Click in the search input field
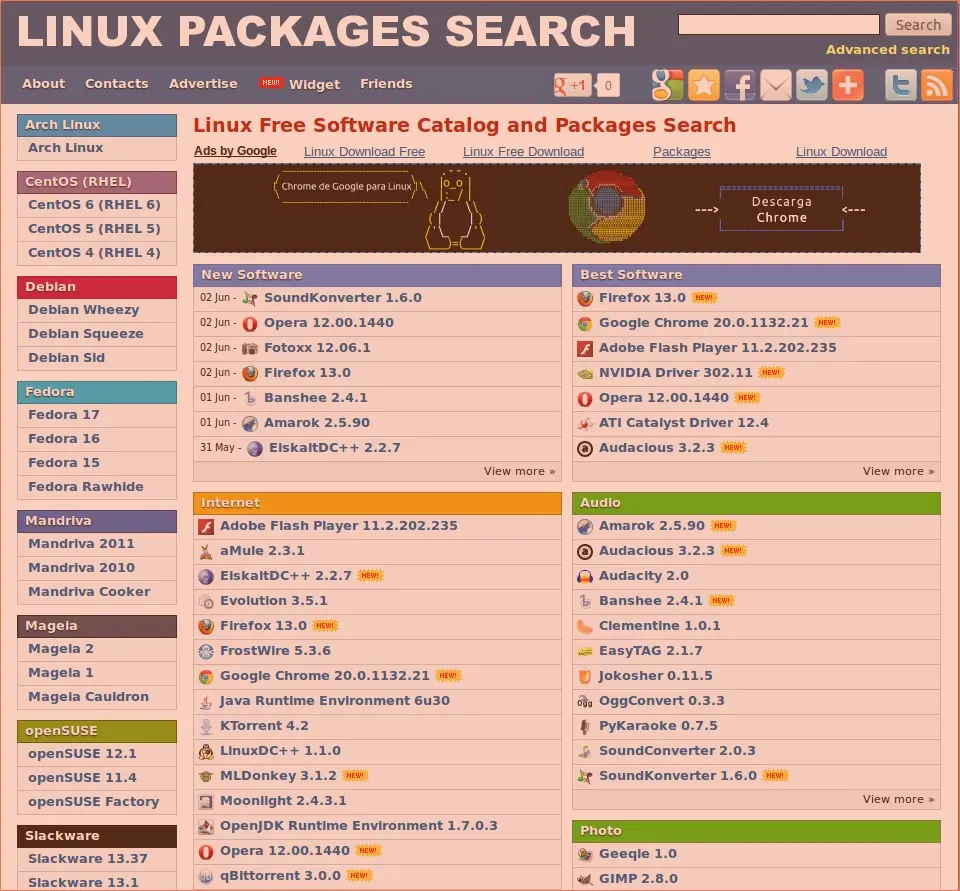This screenshot has width=960, height=891. (778, 24)
